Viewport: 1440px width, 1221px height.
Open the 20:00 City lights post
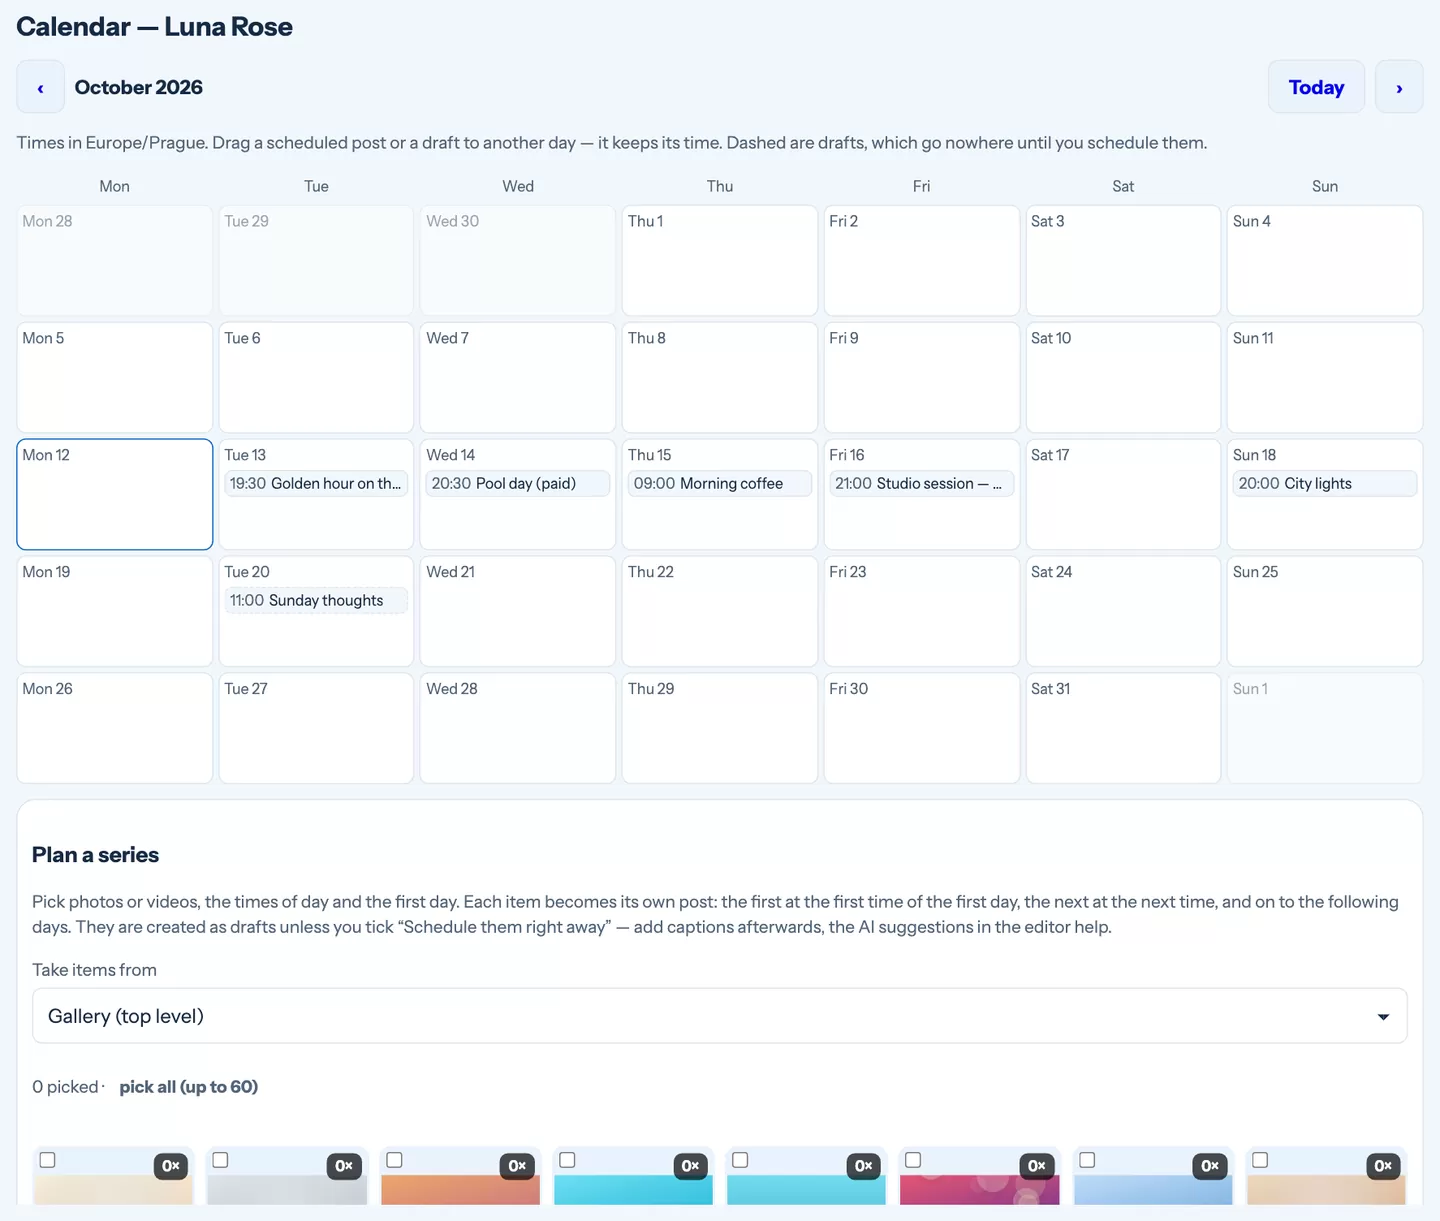1325,483
